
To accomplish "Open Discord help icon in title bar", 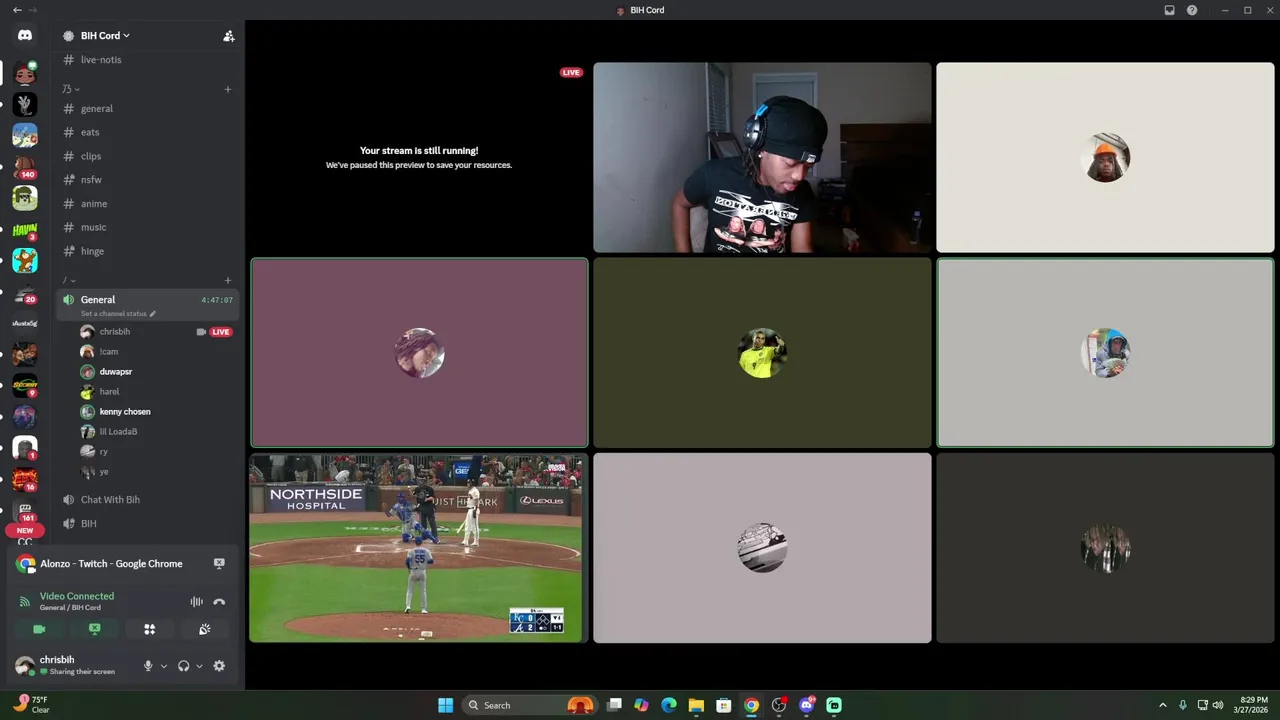I will click(1192, 10).
